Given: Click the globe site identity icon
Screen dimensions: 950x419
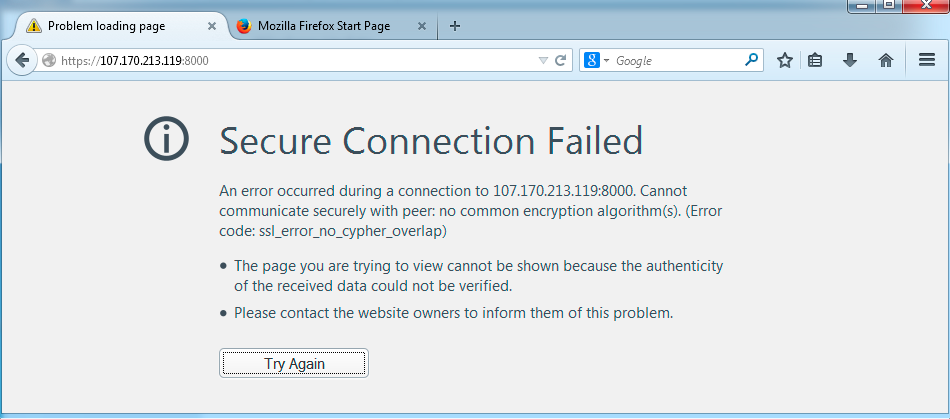Looking at the screenshot, I should point(49,61).
